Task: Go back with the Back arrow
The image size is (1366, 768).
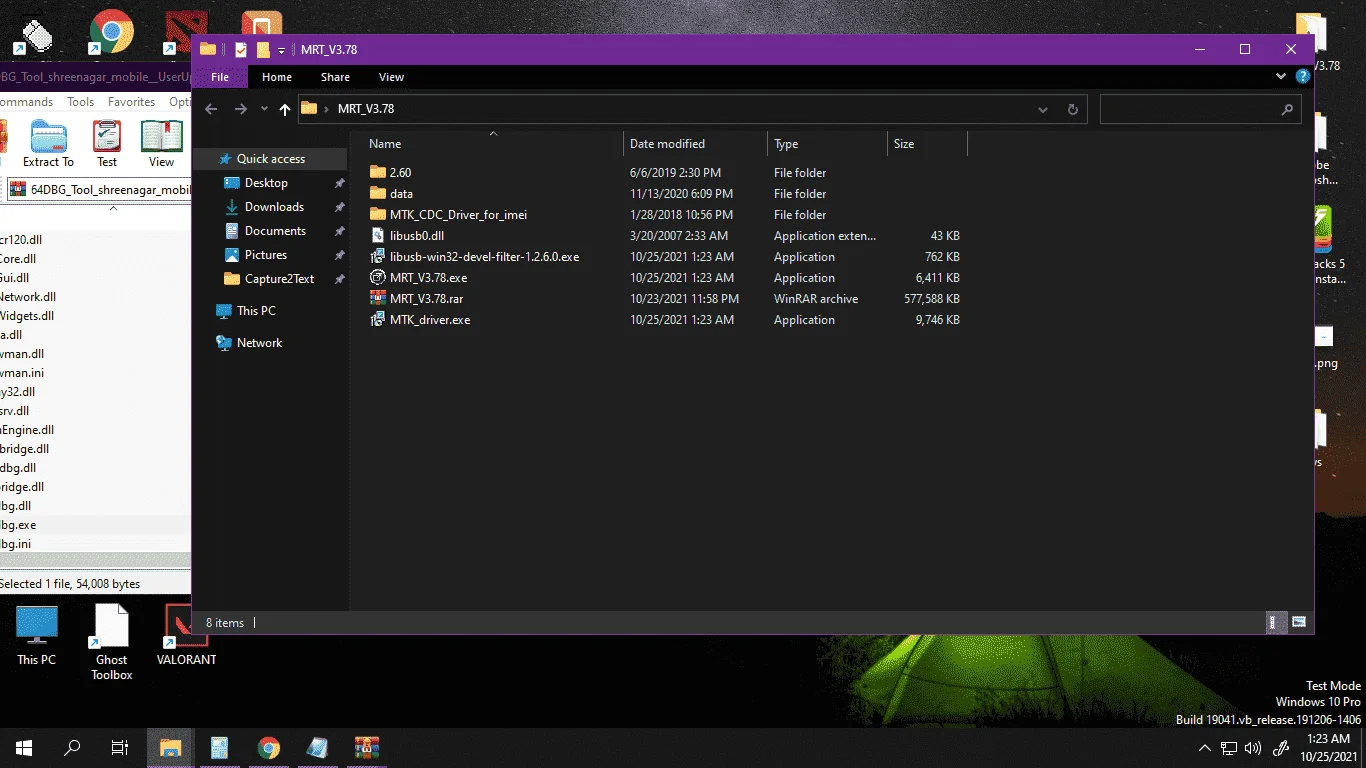Action: [x=211, y=109]
